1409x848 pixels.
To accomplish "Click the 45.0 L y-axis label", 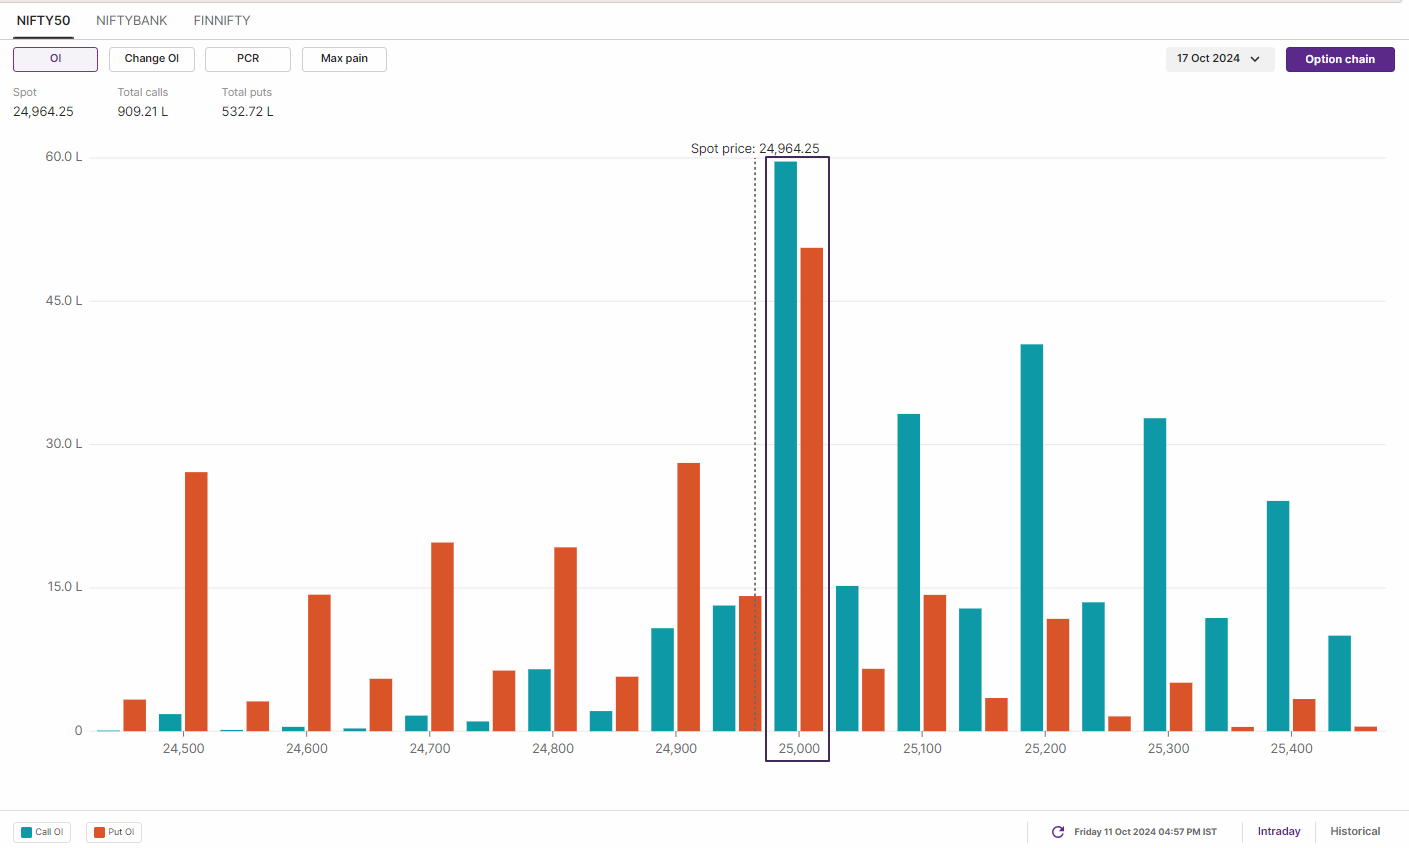I will point(64,301).
